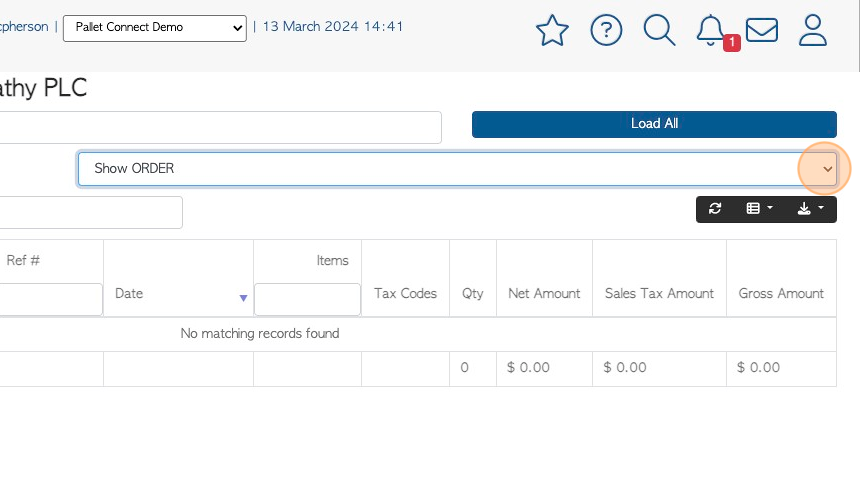
Task: Open the envelope messages icon
Action: tap(762, 30)
